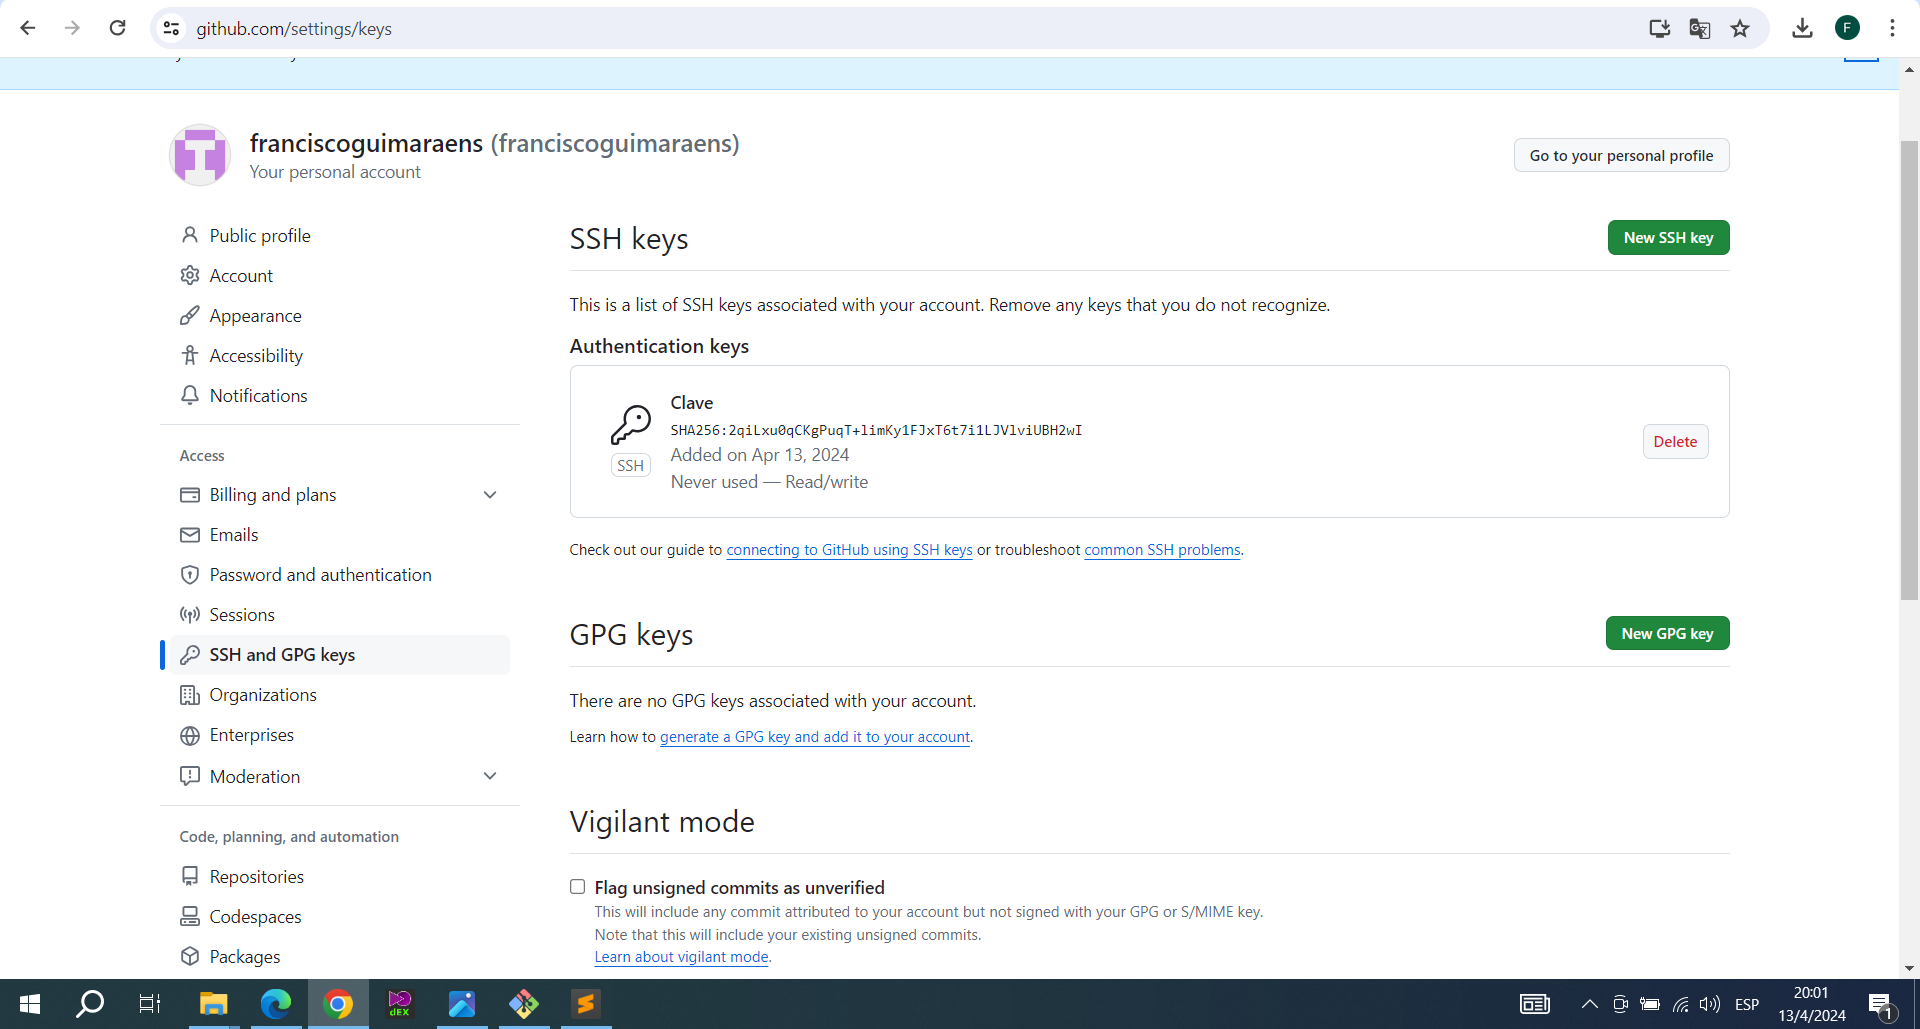Image resolution: width=1920 pixels, height=1029 pixels.
Task: Click the SSH and GPG keys key icon
Action: pos(189,655)
